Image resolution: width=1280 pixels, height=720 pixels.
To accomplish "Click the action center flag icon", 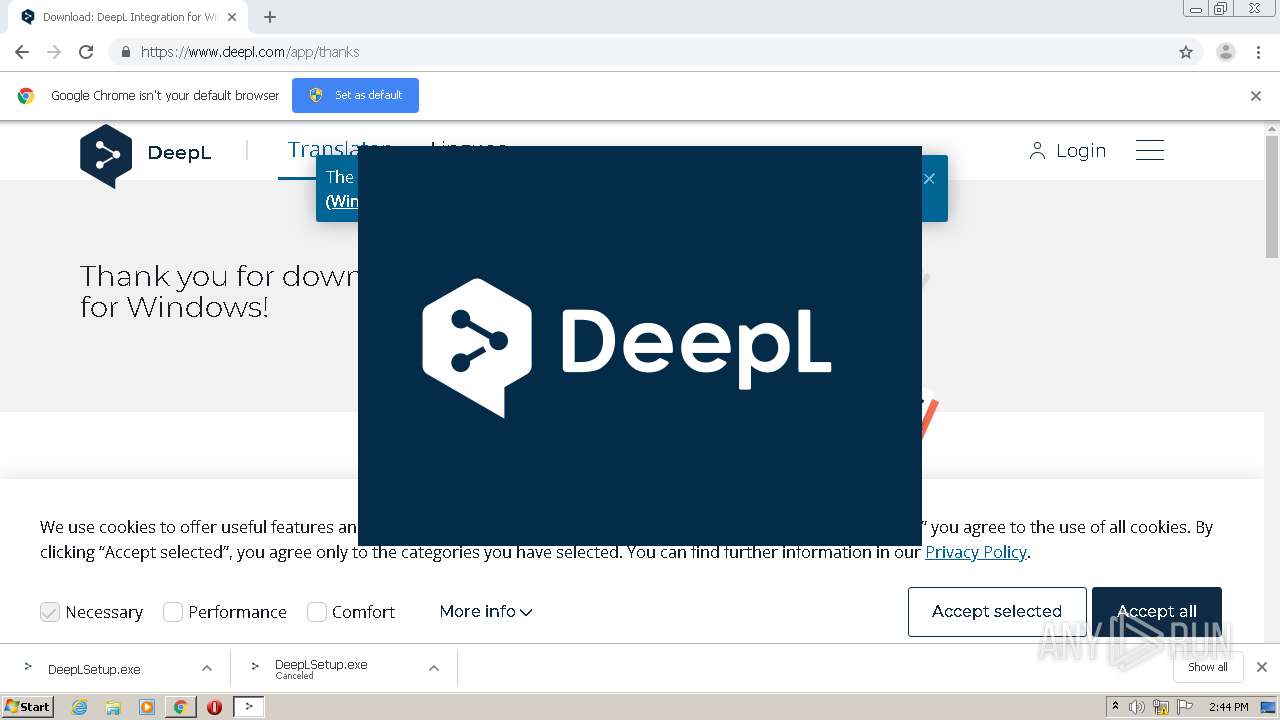I will point(1184,707).
